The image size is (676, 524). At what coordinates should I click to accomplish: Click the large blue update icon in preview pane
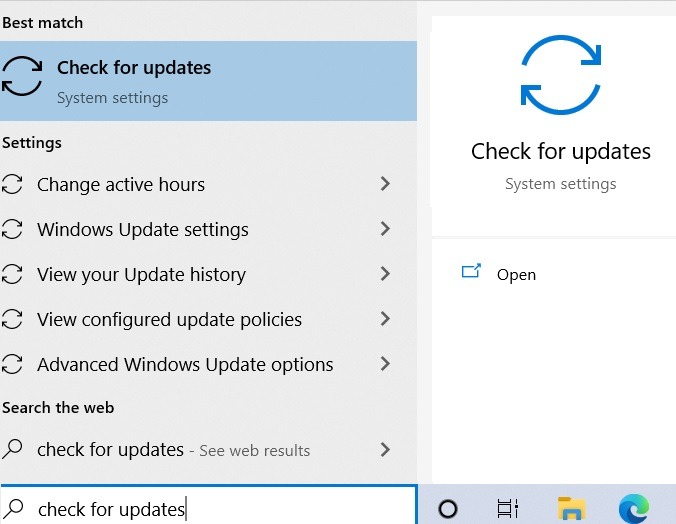(x=560, y=75)
